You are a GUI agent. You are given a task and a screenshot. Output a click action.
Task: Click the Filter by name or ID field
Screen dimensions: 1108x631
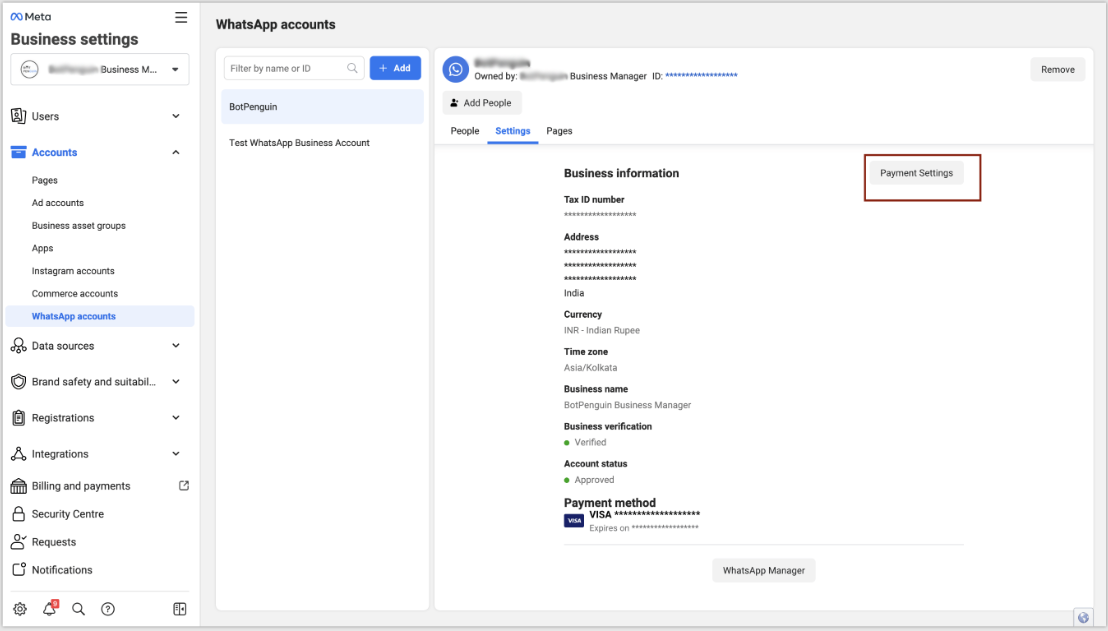[285, 68]
